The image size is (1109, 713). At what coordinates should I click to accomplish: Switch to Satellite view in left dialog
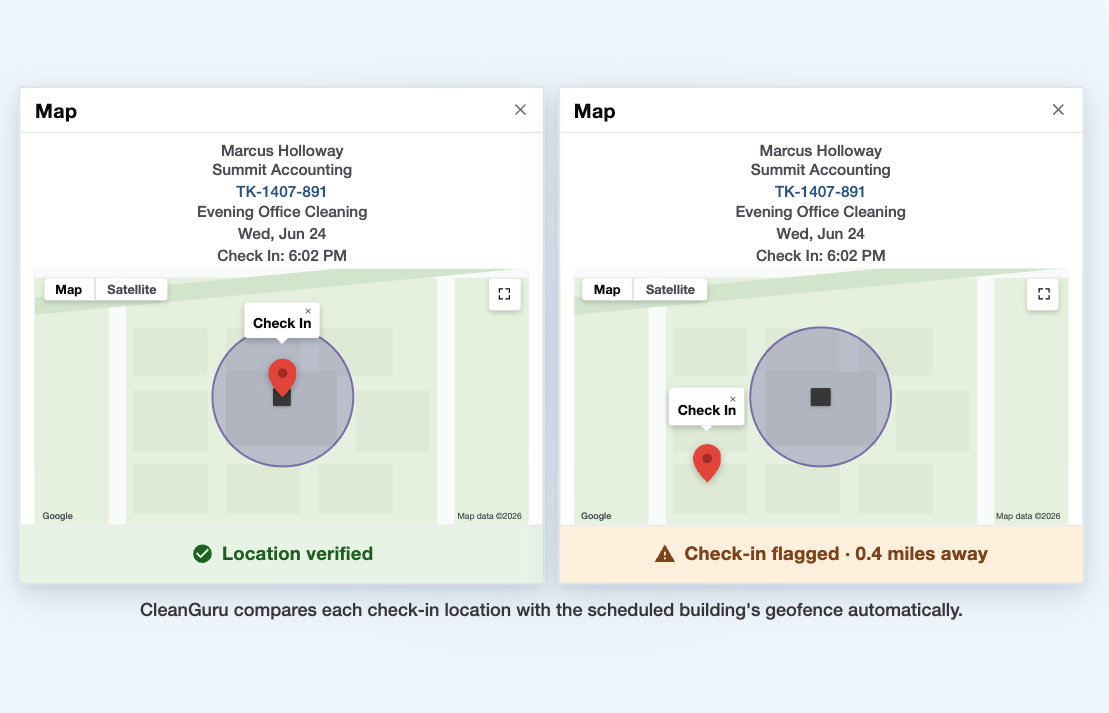(x=132, y=289)
